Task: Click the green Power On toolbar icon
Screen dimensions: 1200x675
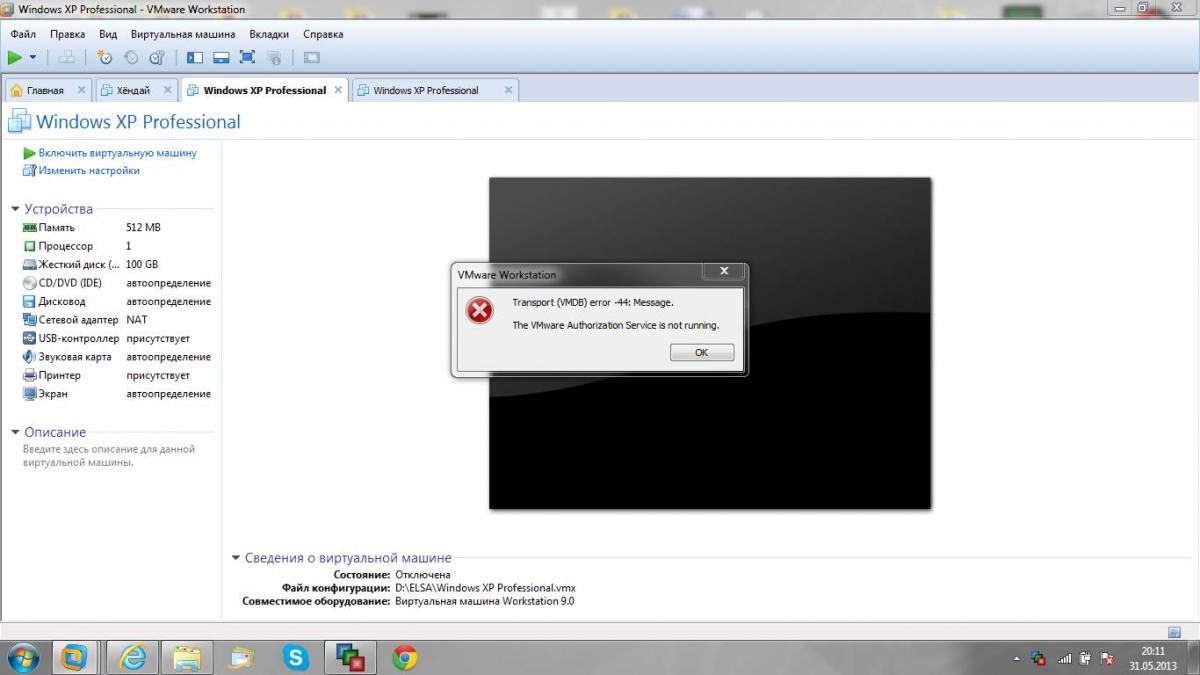Action: (x=15, y=58)
